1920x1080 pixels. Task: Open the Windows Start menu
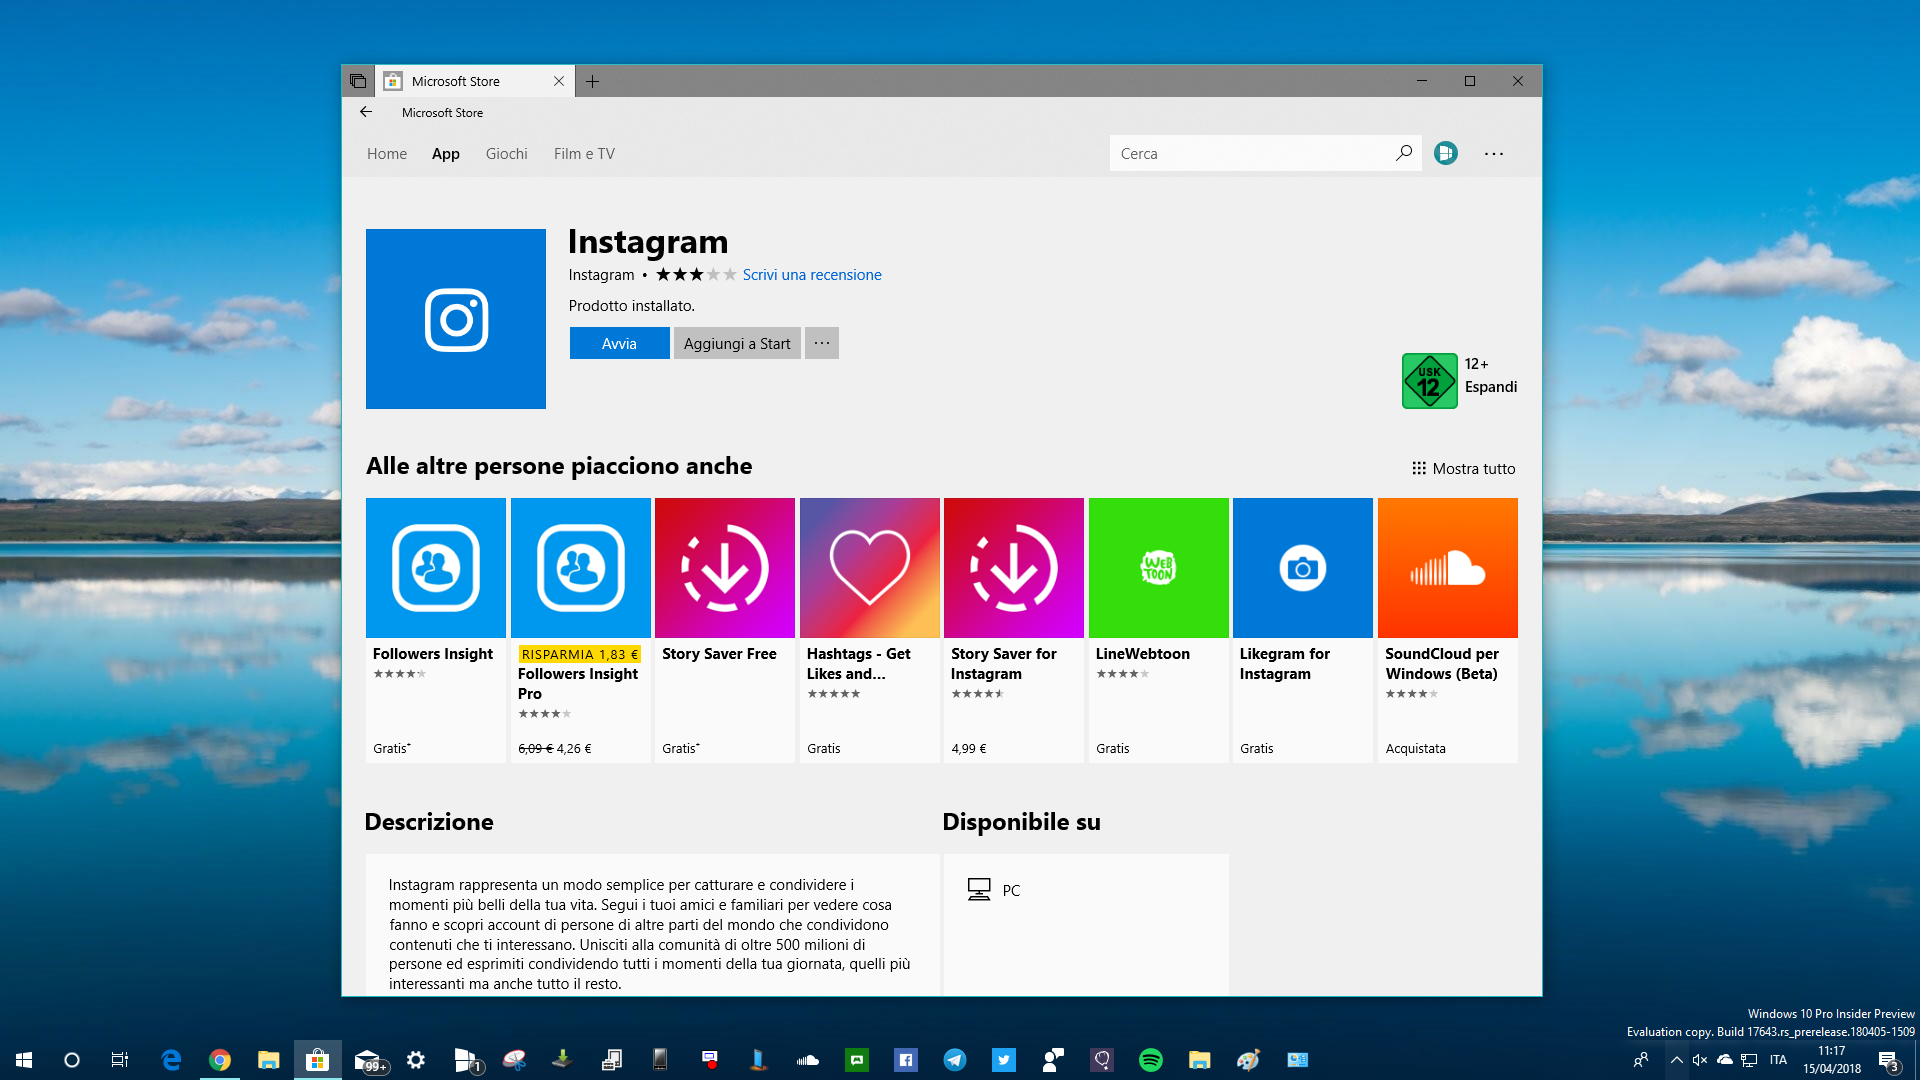click(24, 1060)
